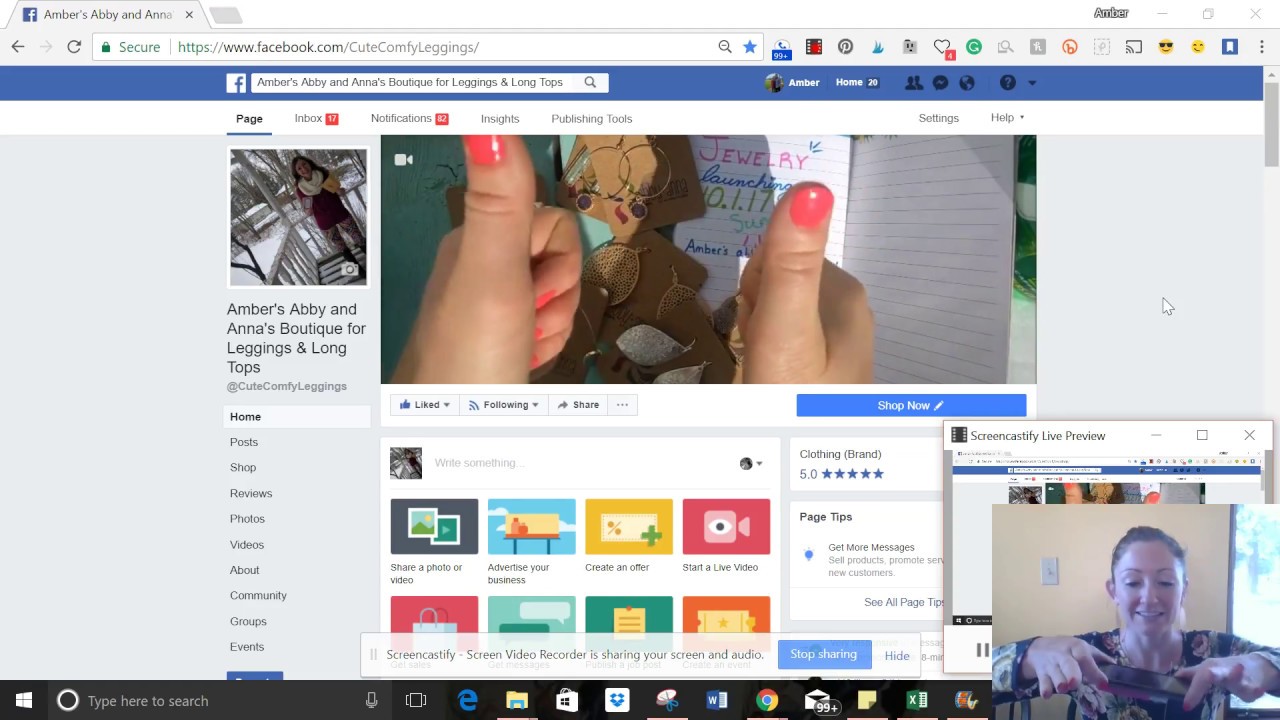This screenshot has height=720, width=1280.
Task: Open the sunglasses emoji extension
Action: click(1166, 47)
